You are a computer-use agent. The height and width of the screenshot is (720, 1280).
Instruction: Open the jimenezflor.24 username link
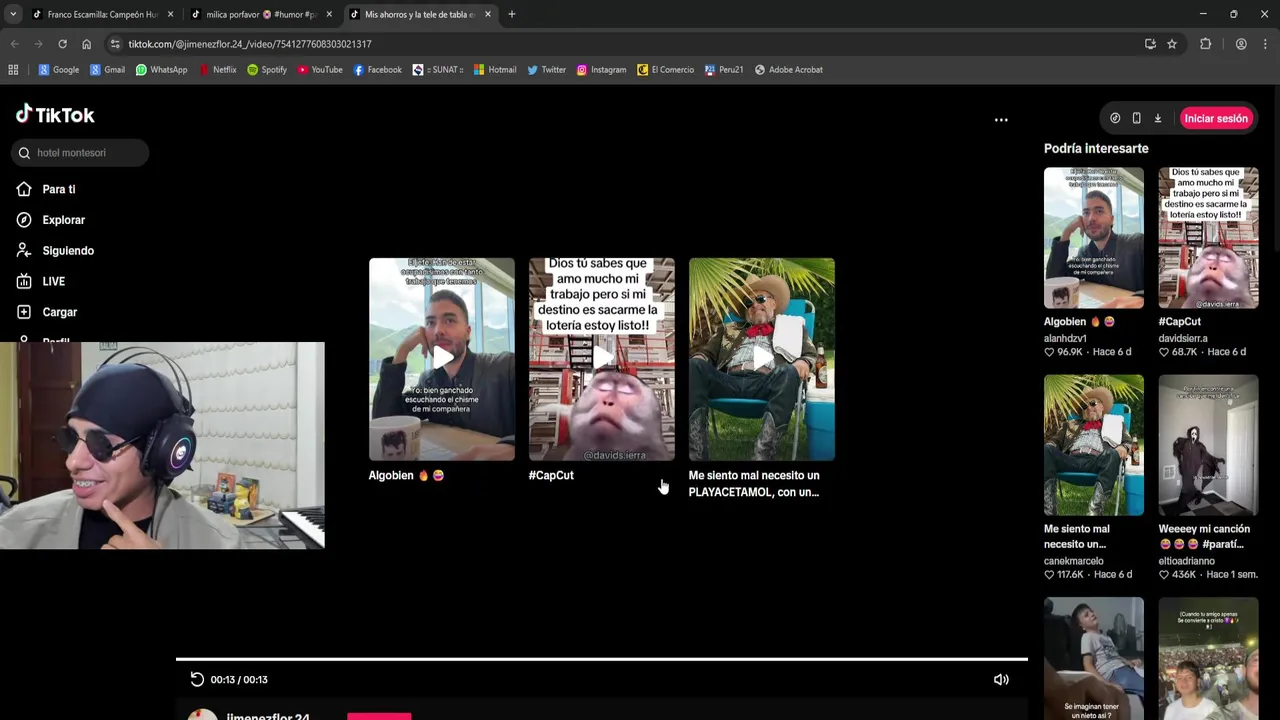point(268,716)
